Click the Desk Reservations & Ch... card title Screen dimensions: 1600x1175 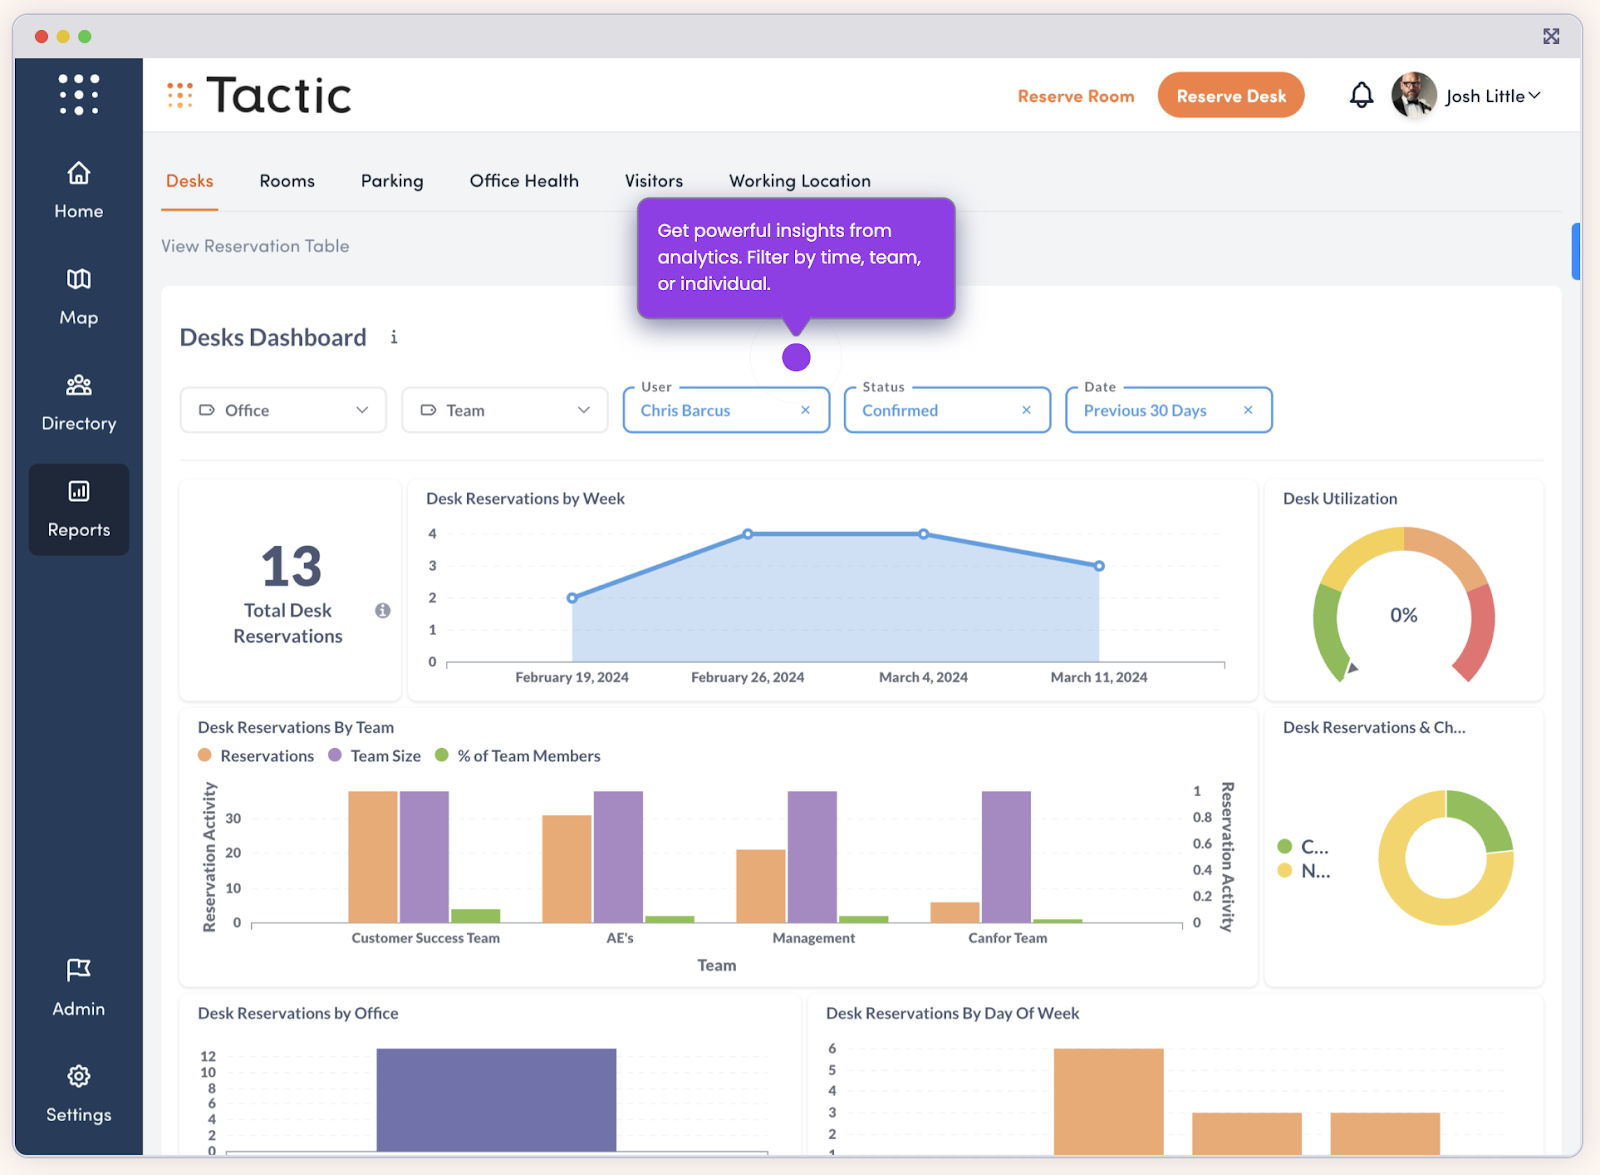coord(1374,728)
